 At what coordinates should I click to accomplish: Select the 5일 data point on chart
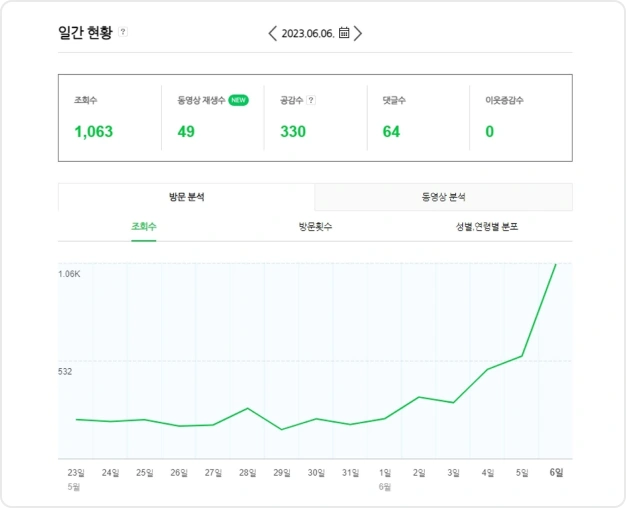(x=522, y=356)
